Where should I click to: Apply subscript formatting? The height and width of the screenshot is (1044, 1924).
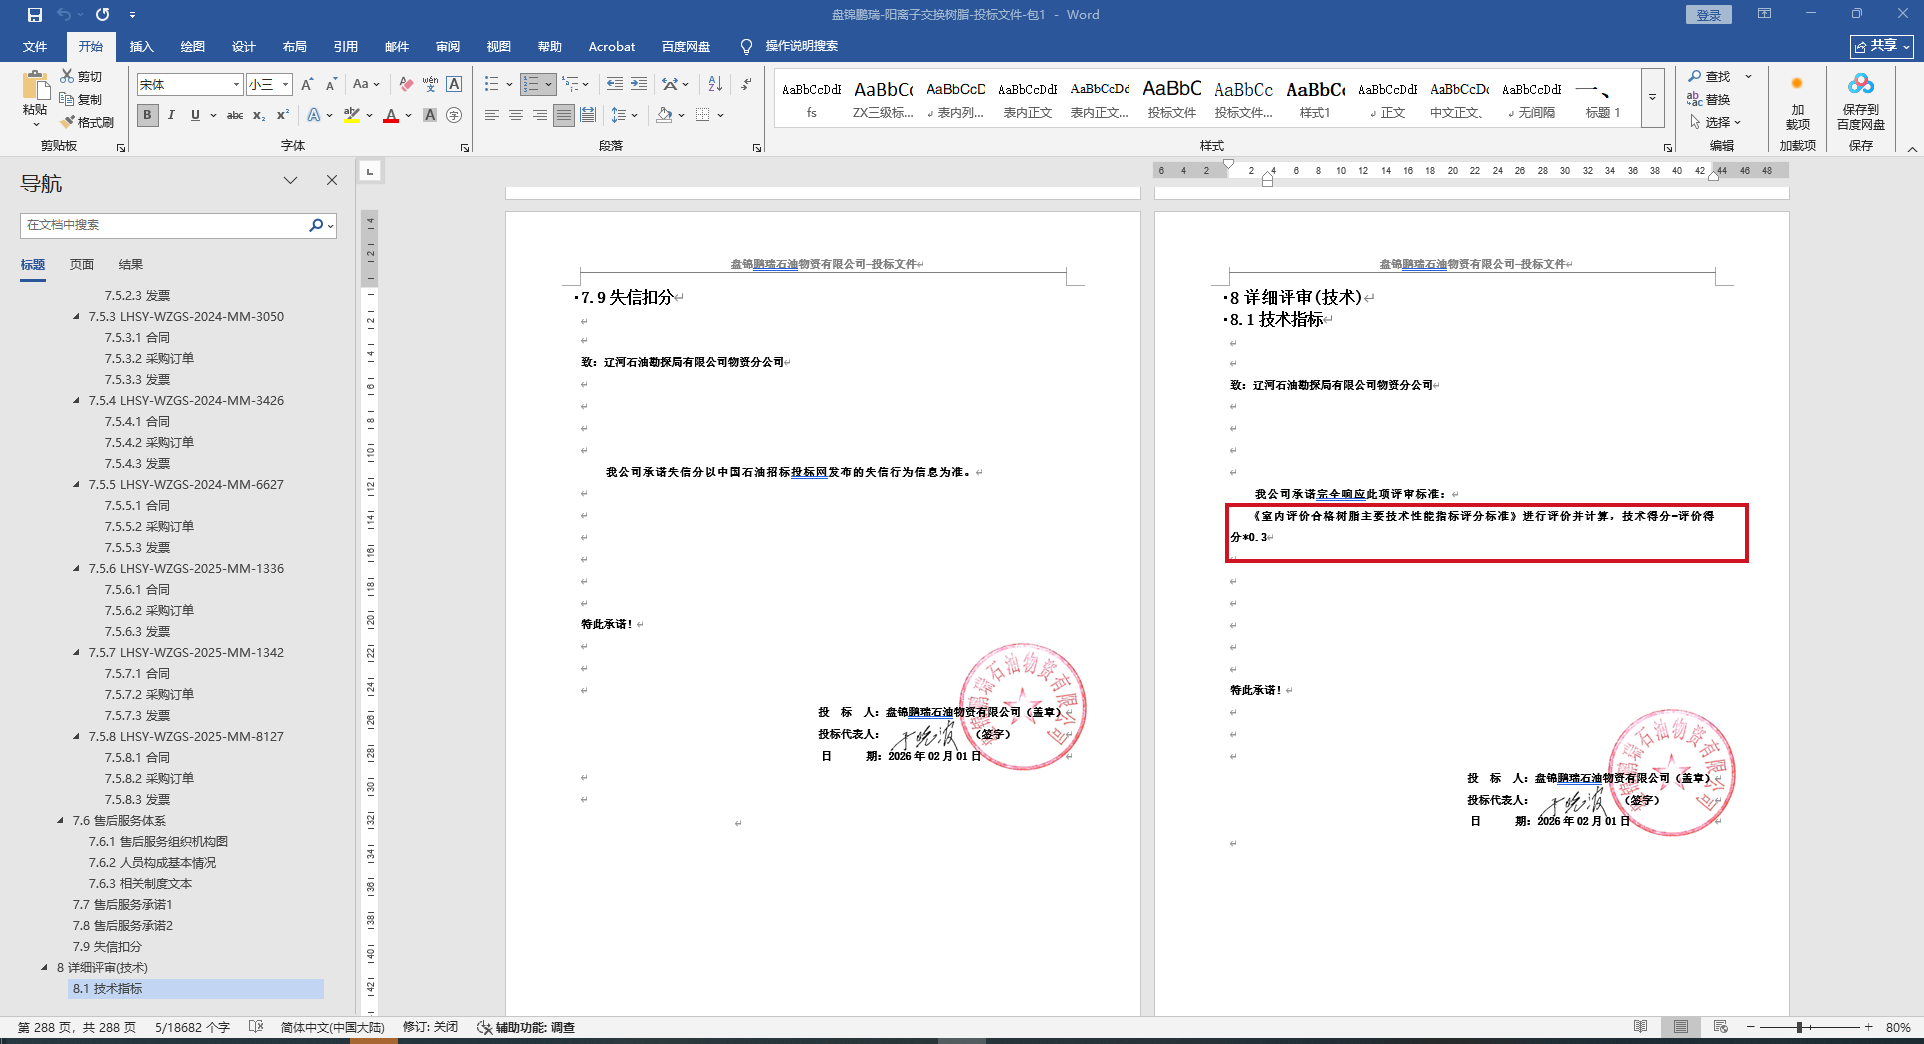(x=259, y=115)
